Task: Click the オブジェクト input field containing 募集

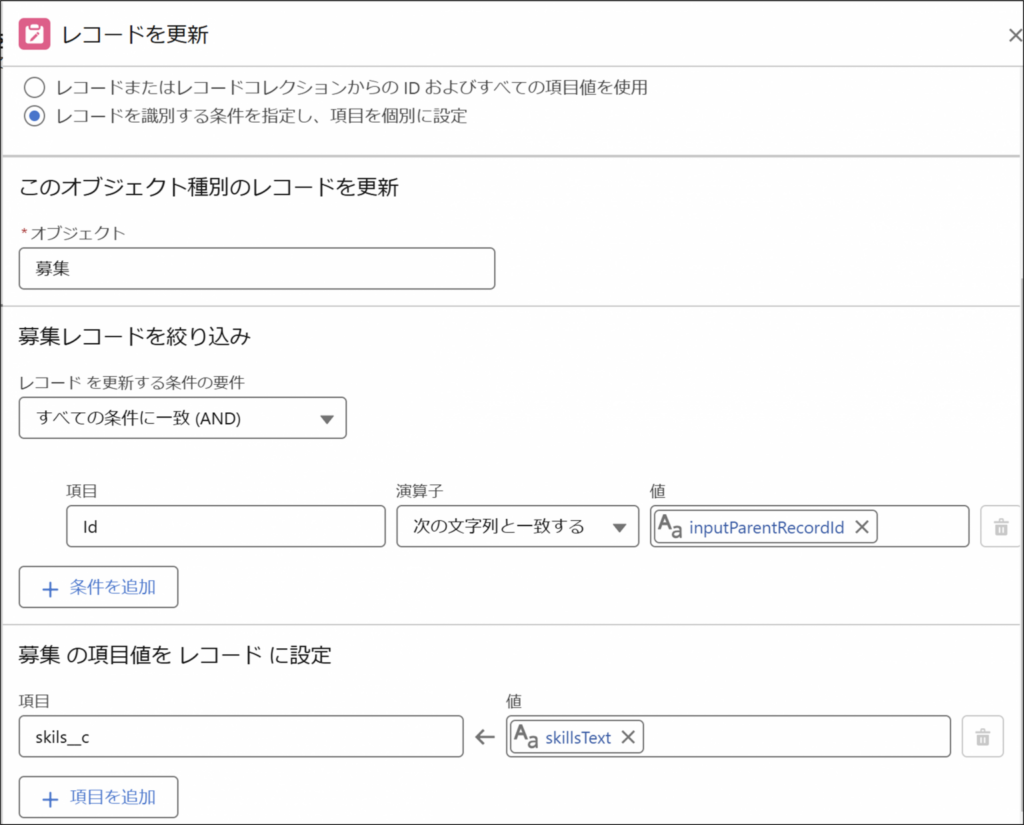Action: (x=257, y=268)
